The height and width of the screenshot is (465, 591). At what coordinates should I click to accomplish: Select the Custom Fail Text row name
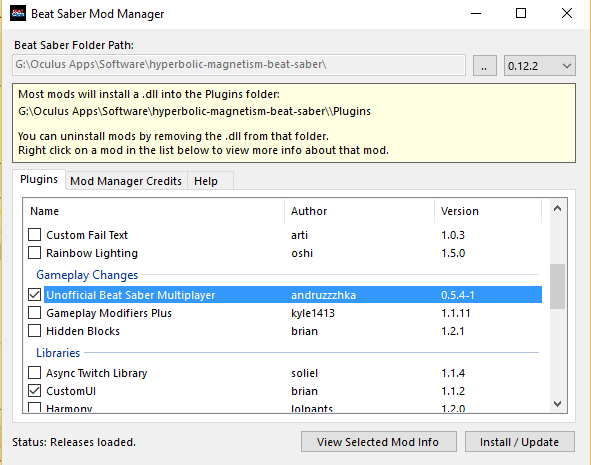87,235
